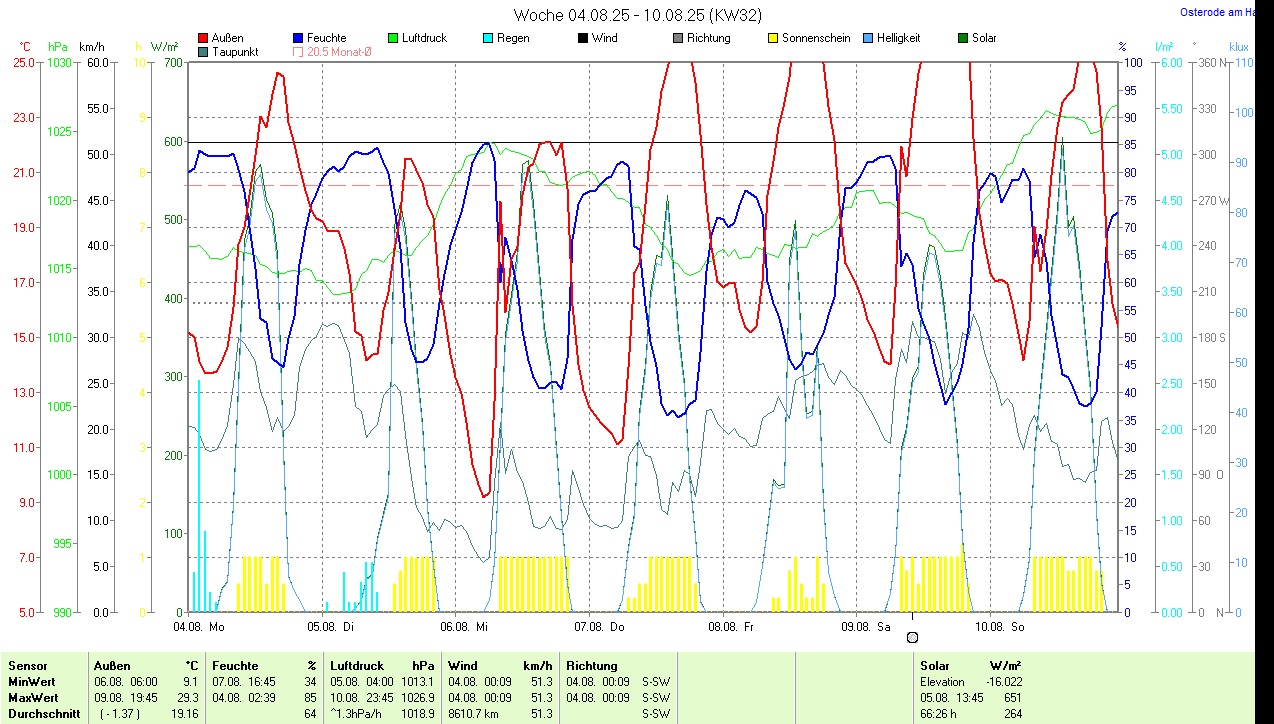Select the dark green Solar legend swatch

pyautogui.click(x=963, y=39)
